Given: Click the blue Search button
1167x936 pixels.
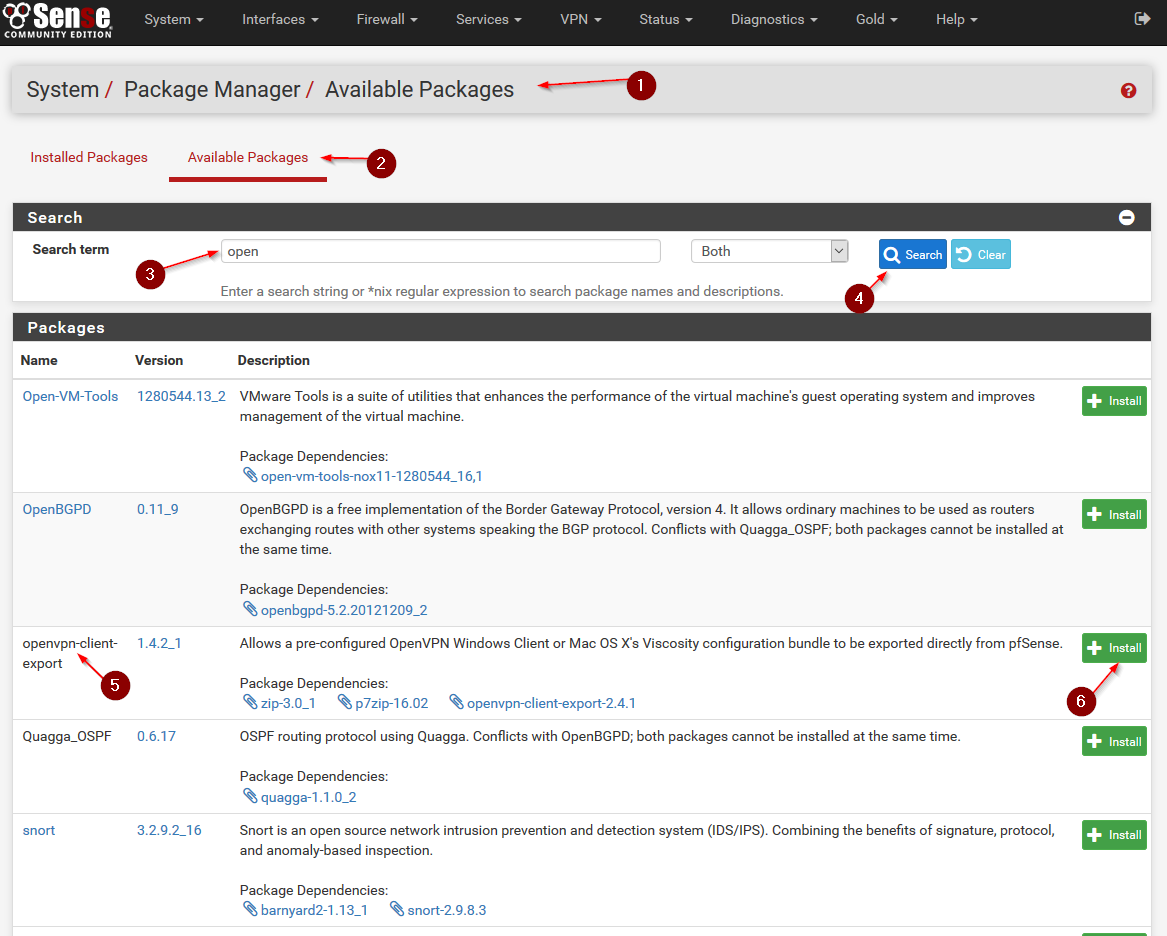Looking at the screenshot, I should pos(912,254).
